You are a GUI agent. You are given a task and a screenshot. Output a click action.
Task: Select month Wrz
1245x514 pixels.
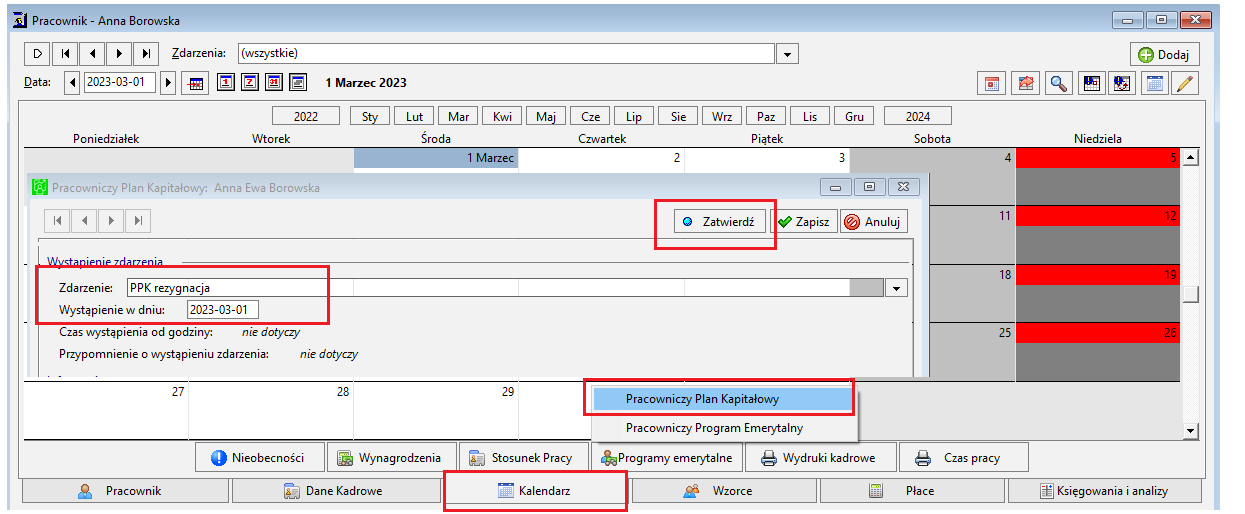click(x=722, y=116)
